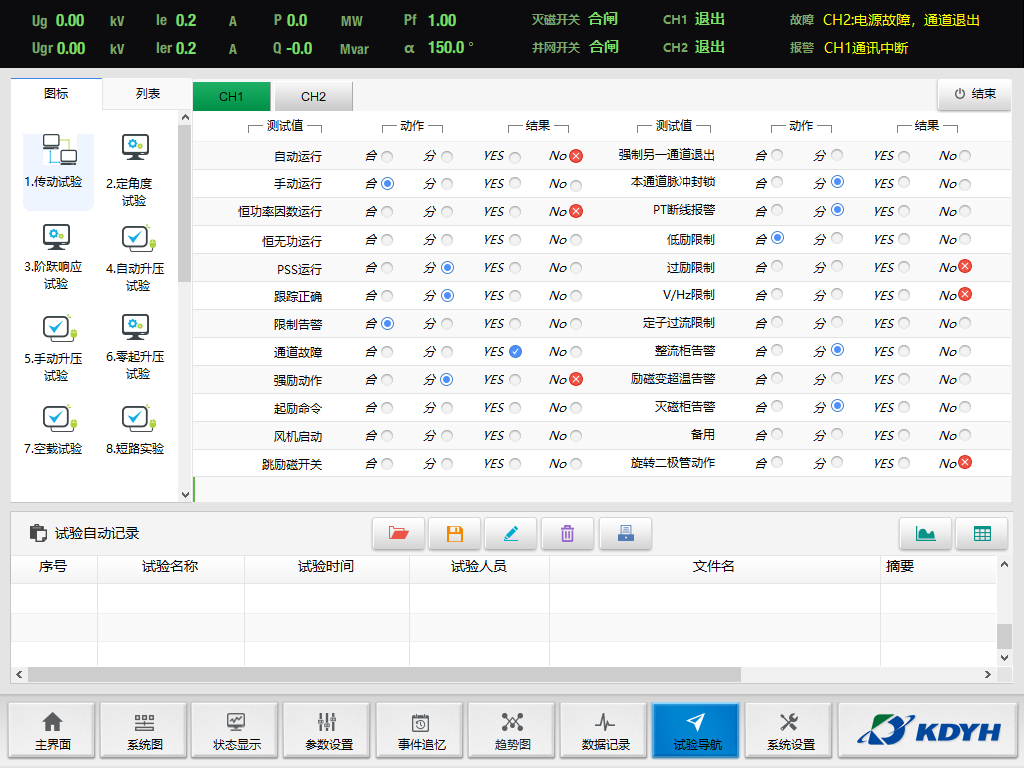
Task: Show the green chart view icon
Action: [925, 534]
